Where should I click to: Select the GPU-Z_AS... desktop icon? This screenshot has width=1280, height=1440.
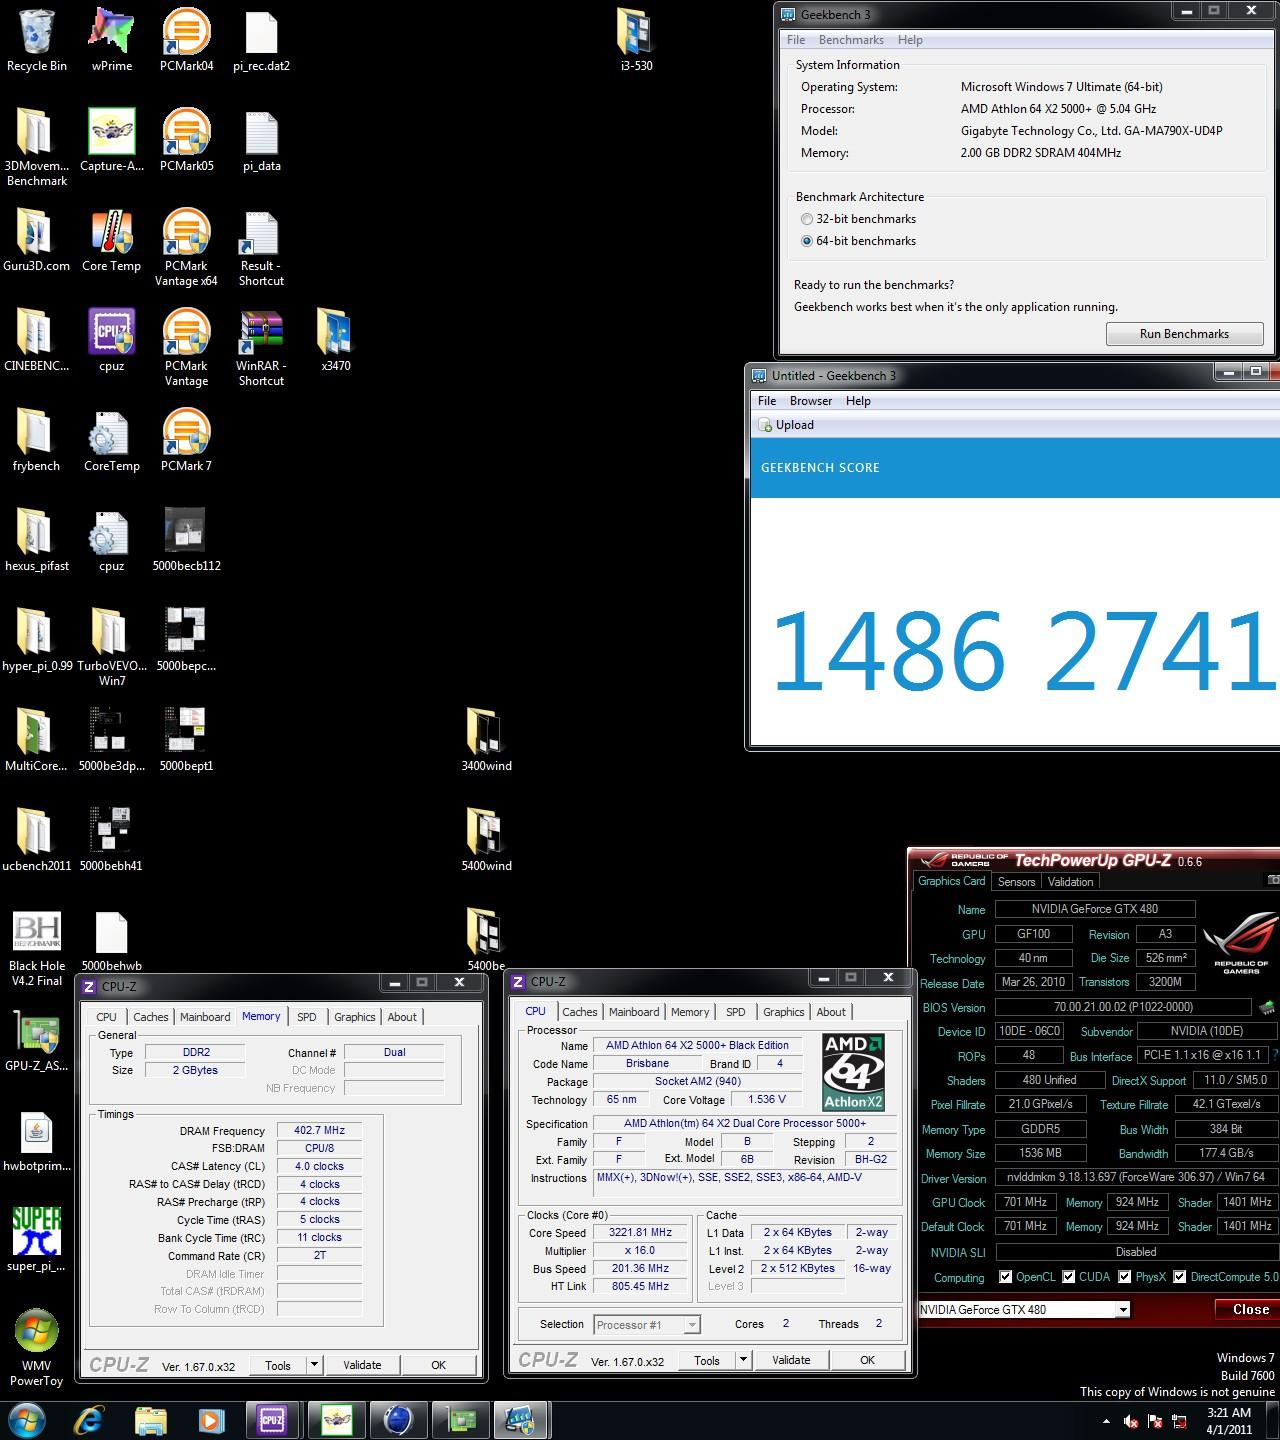pos(36,1032)
